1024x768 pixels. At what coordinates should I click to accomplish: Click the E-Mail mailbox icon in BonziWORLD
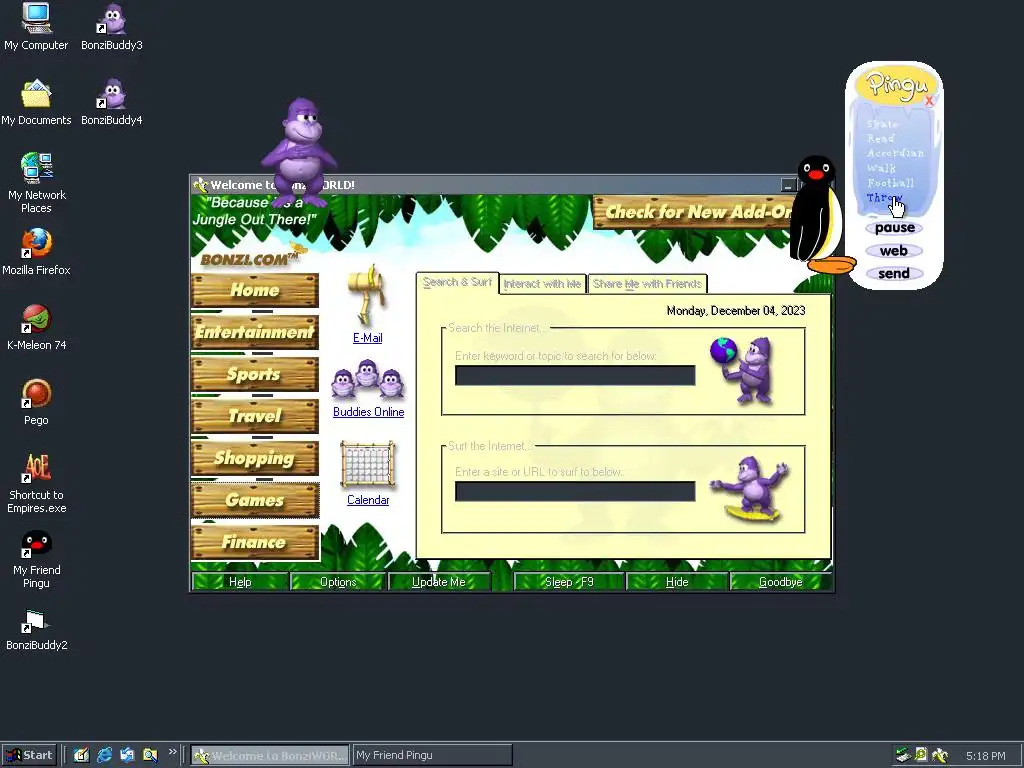pyautogui.click(x=368, y=296)
